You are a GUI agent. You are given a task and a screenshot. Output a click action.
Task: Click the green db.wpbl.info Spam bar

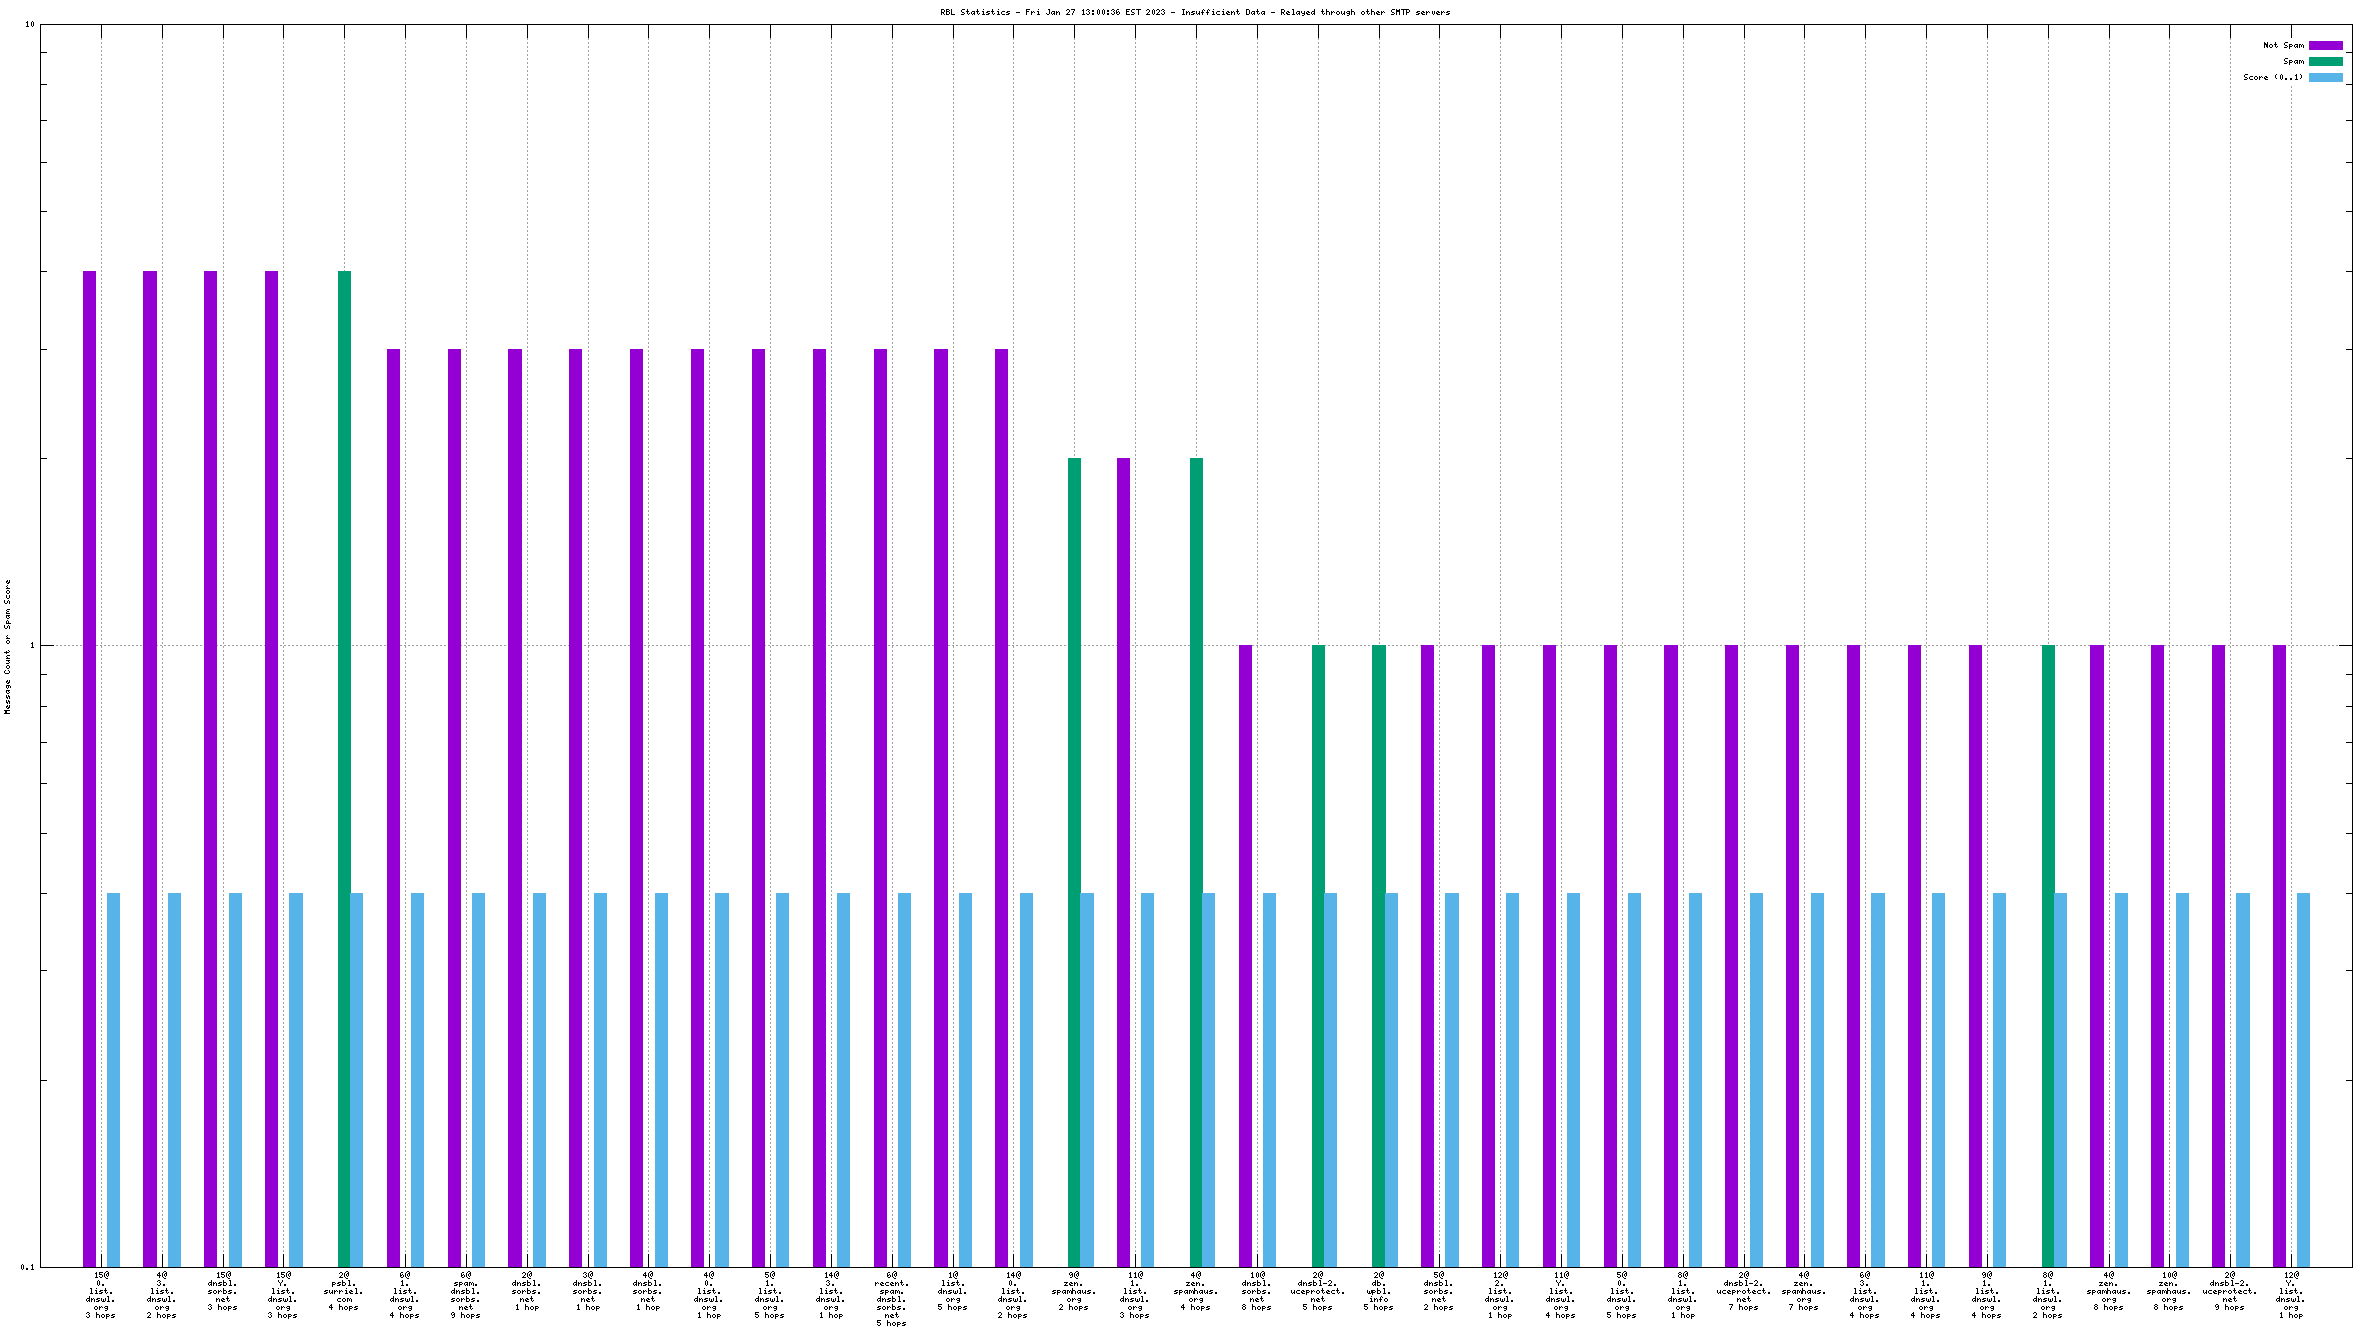coord(1378,950)
